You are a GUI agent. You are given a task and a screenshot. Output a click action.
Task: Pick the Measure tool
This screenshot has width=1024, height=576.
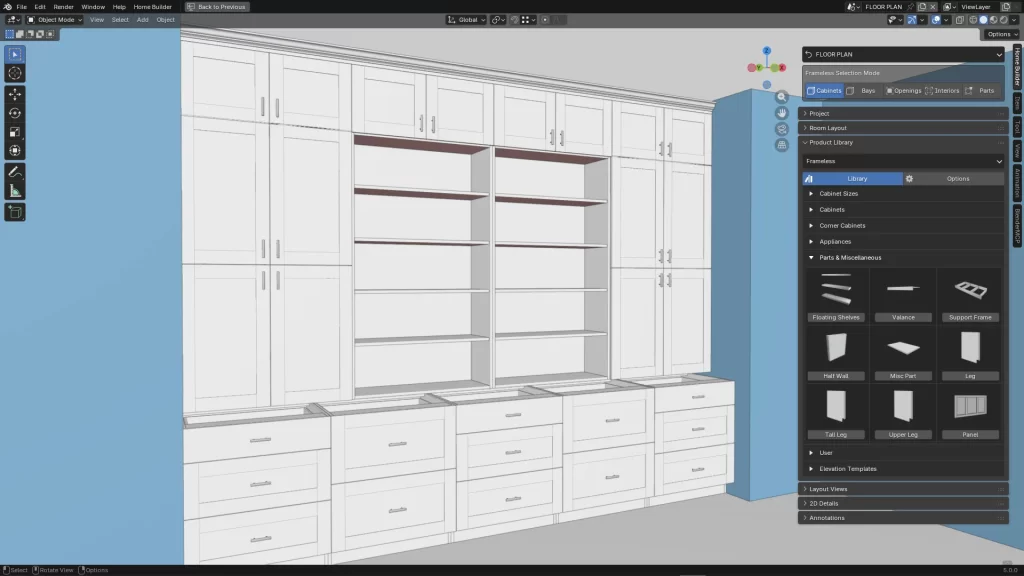tap(15, 191)
